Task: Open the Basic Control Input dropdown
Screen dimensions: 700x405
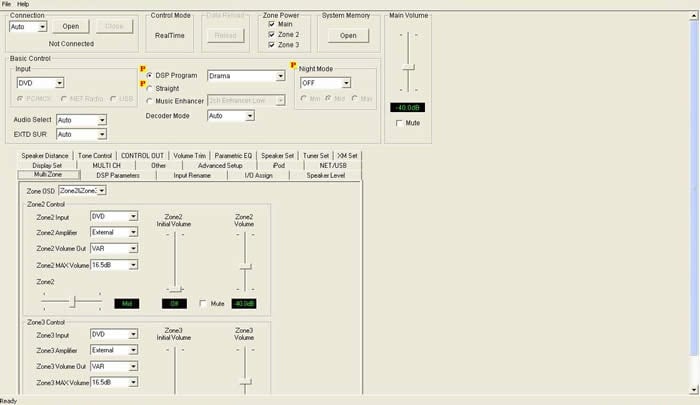Action: (x=59, y=83)
